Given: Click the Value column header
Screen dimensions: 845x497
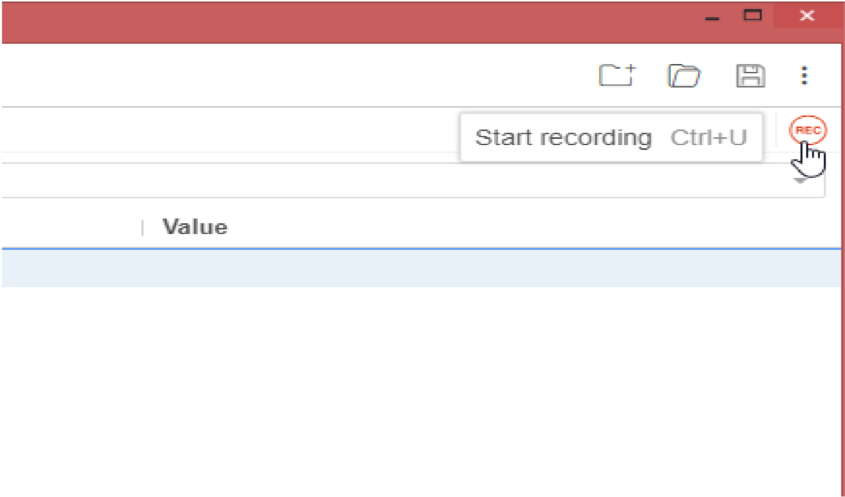Looking at the screenshot, I should (195, 227).
